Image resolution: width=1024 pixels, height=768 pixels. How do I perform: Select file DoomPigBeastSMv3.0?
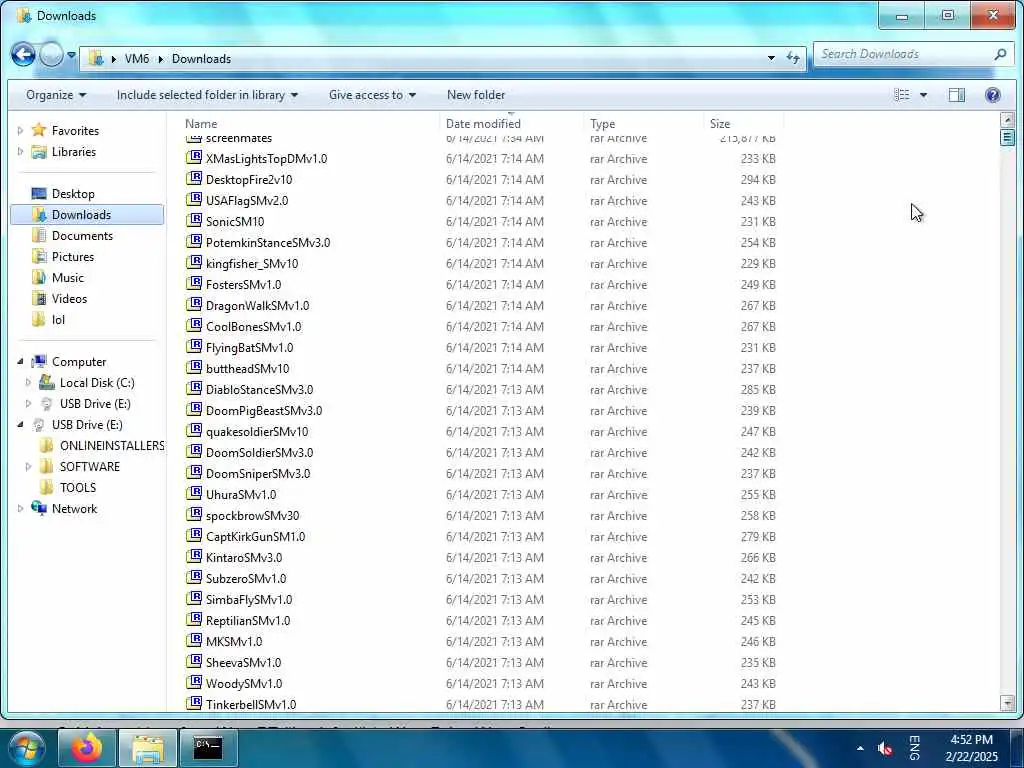point(264,410)
